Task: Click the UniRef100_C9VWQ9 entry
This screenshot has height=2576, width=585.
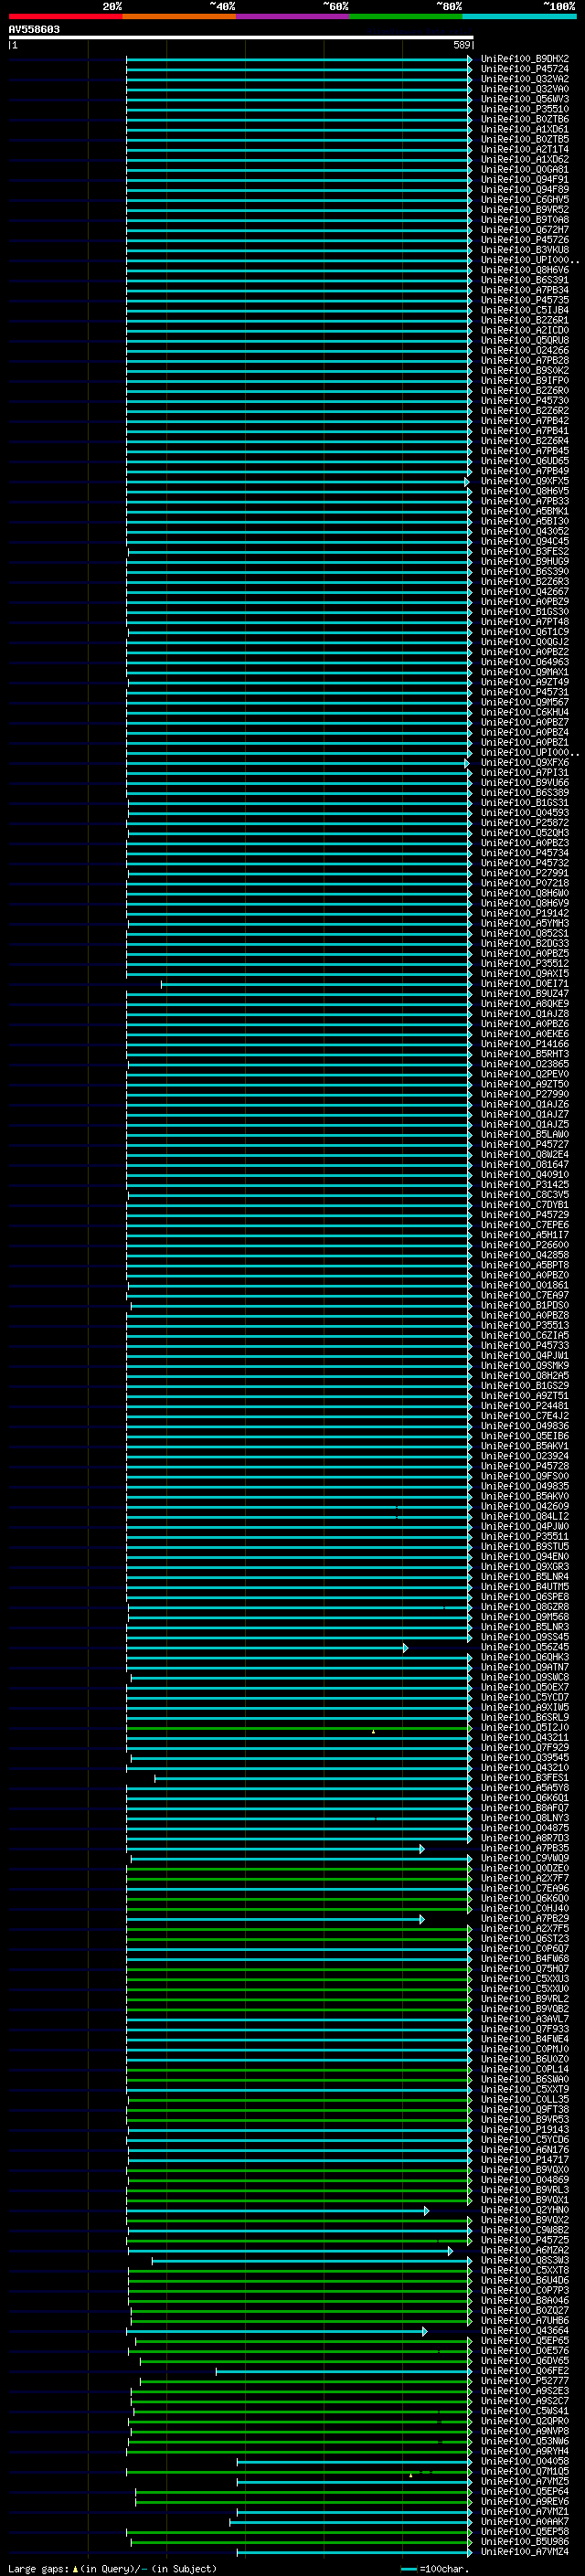Action: (x=525, y=1858)
